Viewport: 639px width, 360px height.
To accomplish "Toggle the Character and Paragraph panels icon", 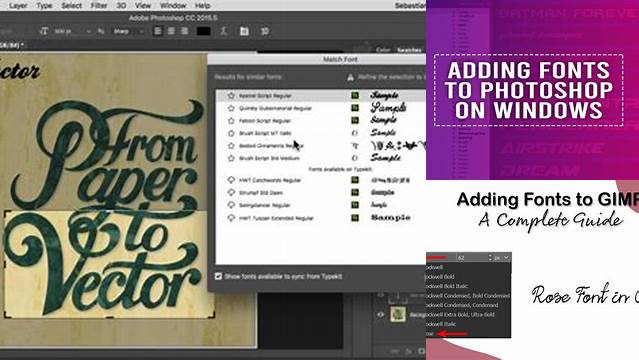I will pyautogui.click(x=244, y=31).
